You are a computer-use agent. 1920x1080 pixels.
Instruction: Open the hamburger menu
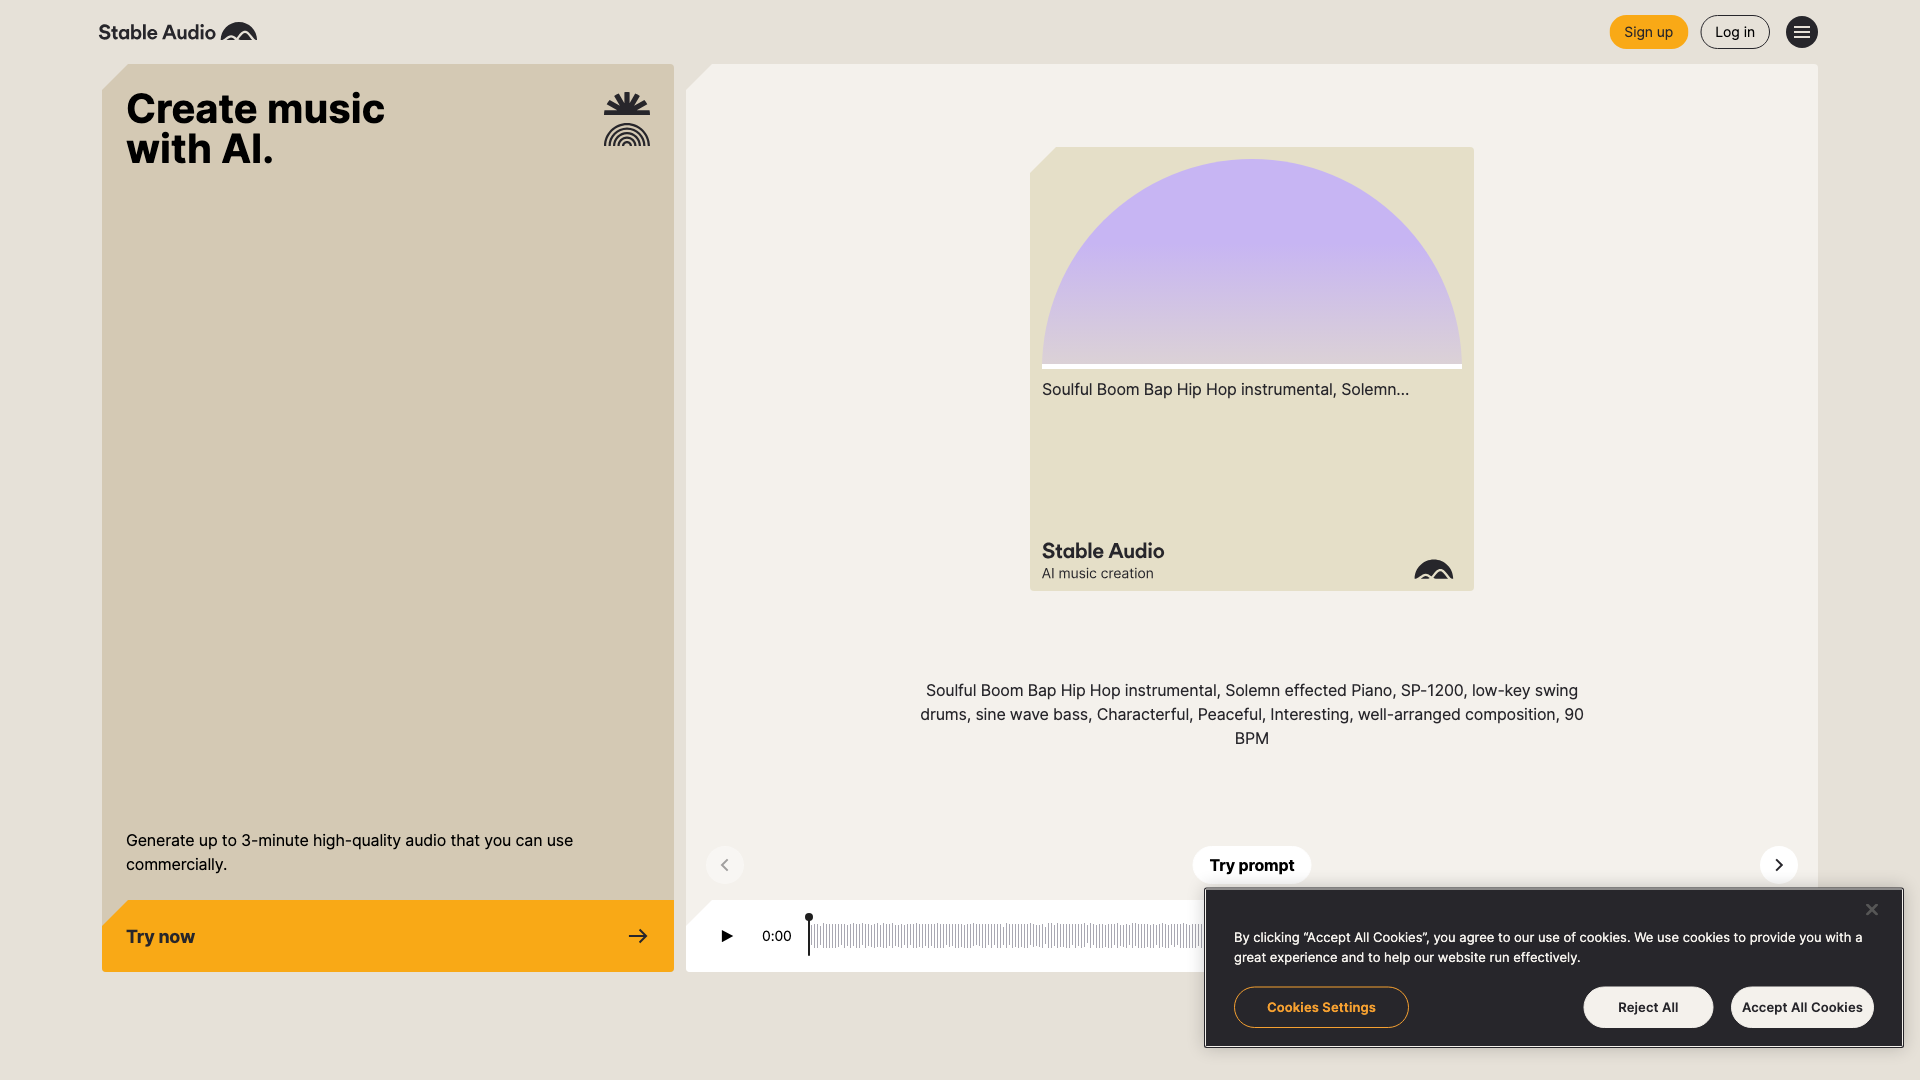1801,32
